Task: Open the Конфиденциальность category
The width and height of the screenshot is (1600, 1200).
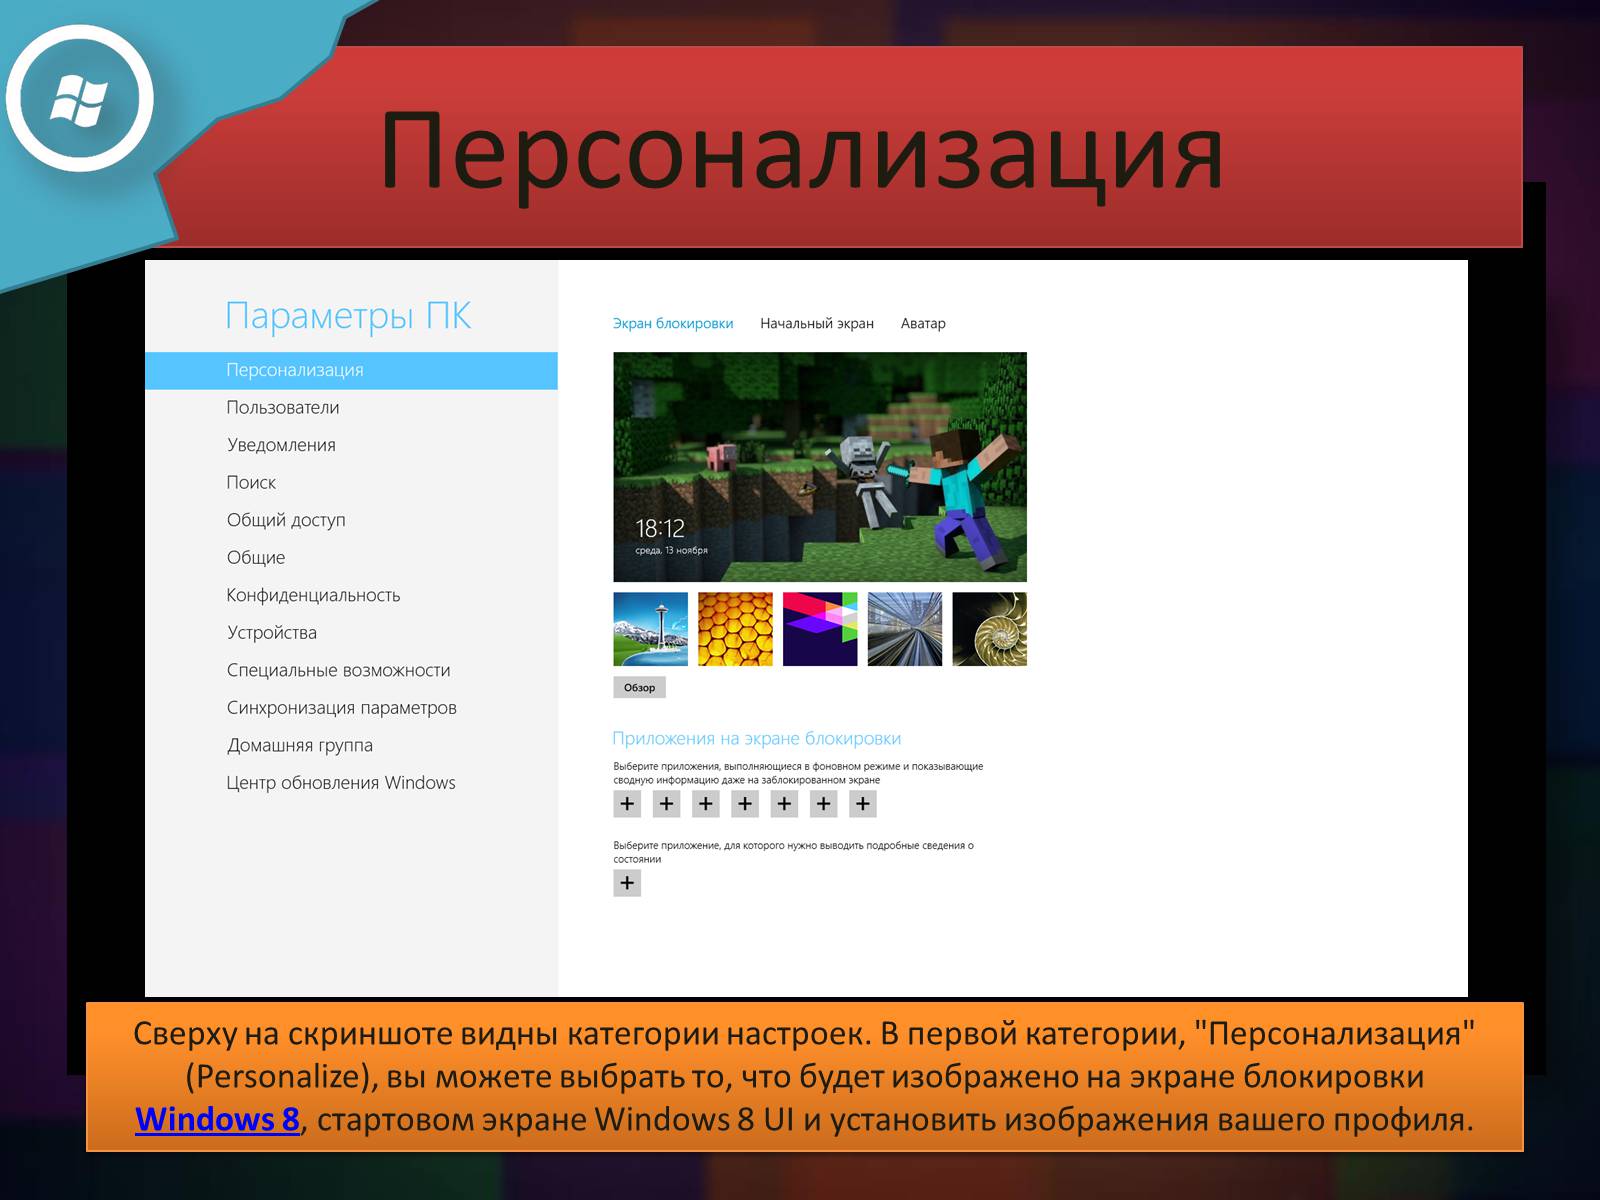Action: (313, 595)
